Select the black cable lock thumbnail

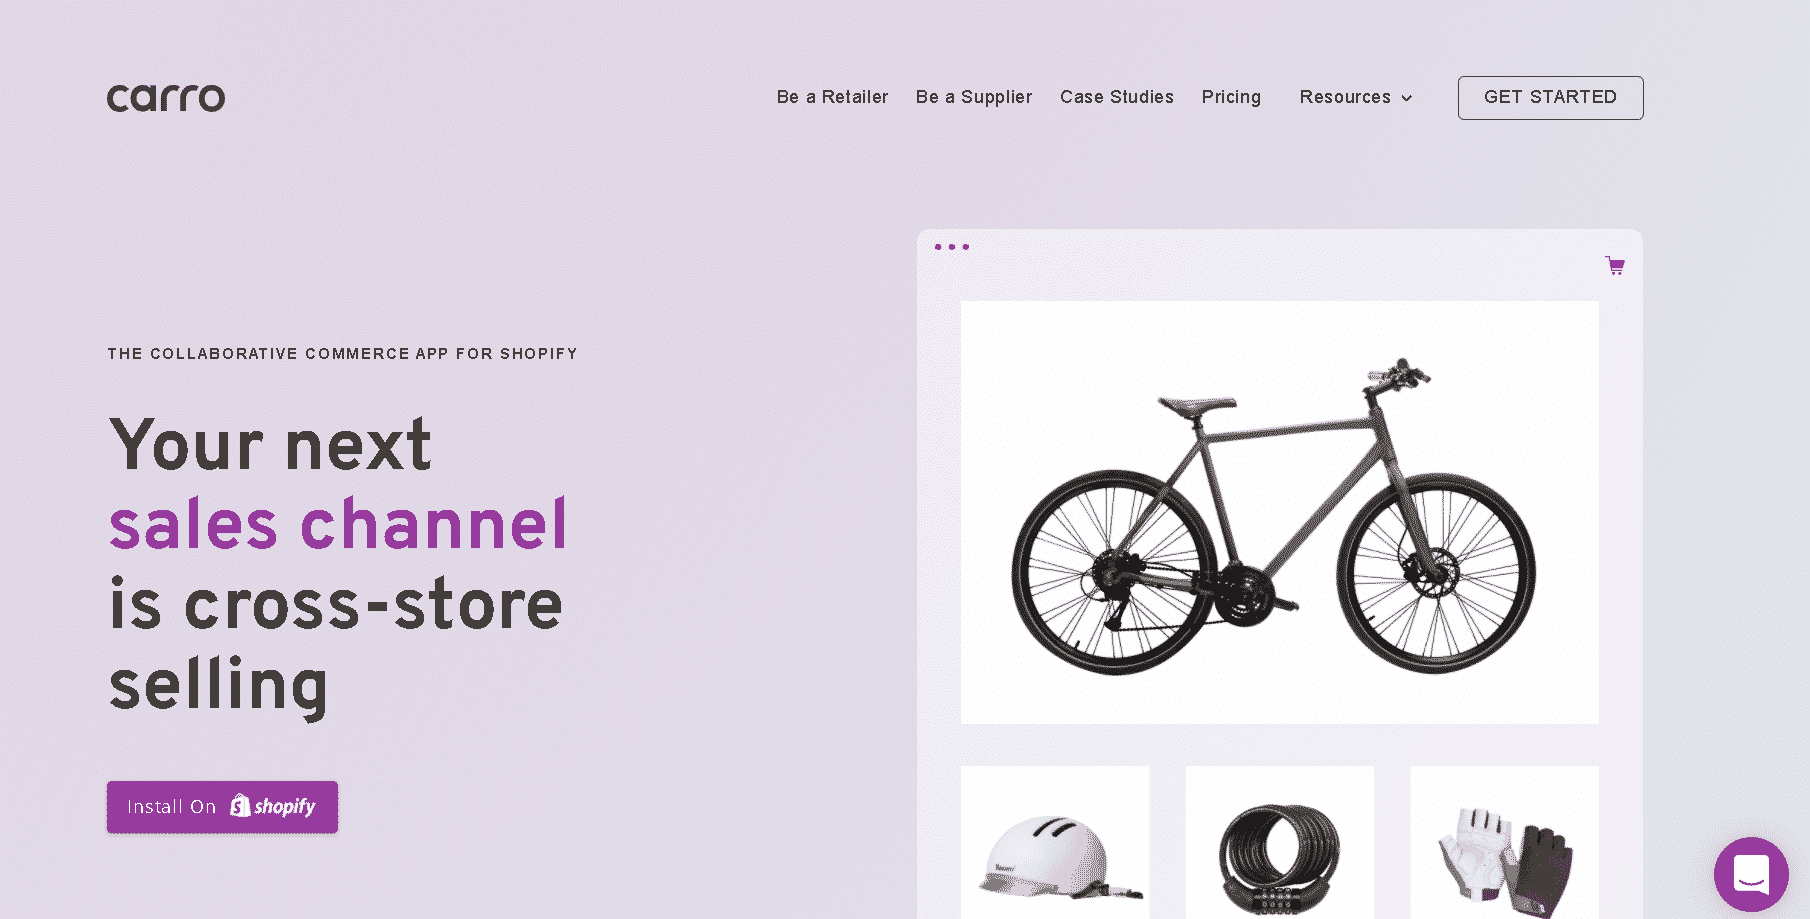point(1280,842)
